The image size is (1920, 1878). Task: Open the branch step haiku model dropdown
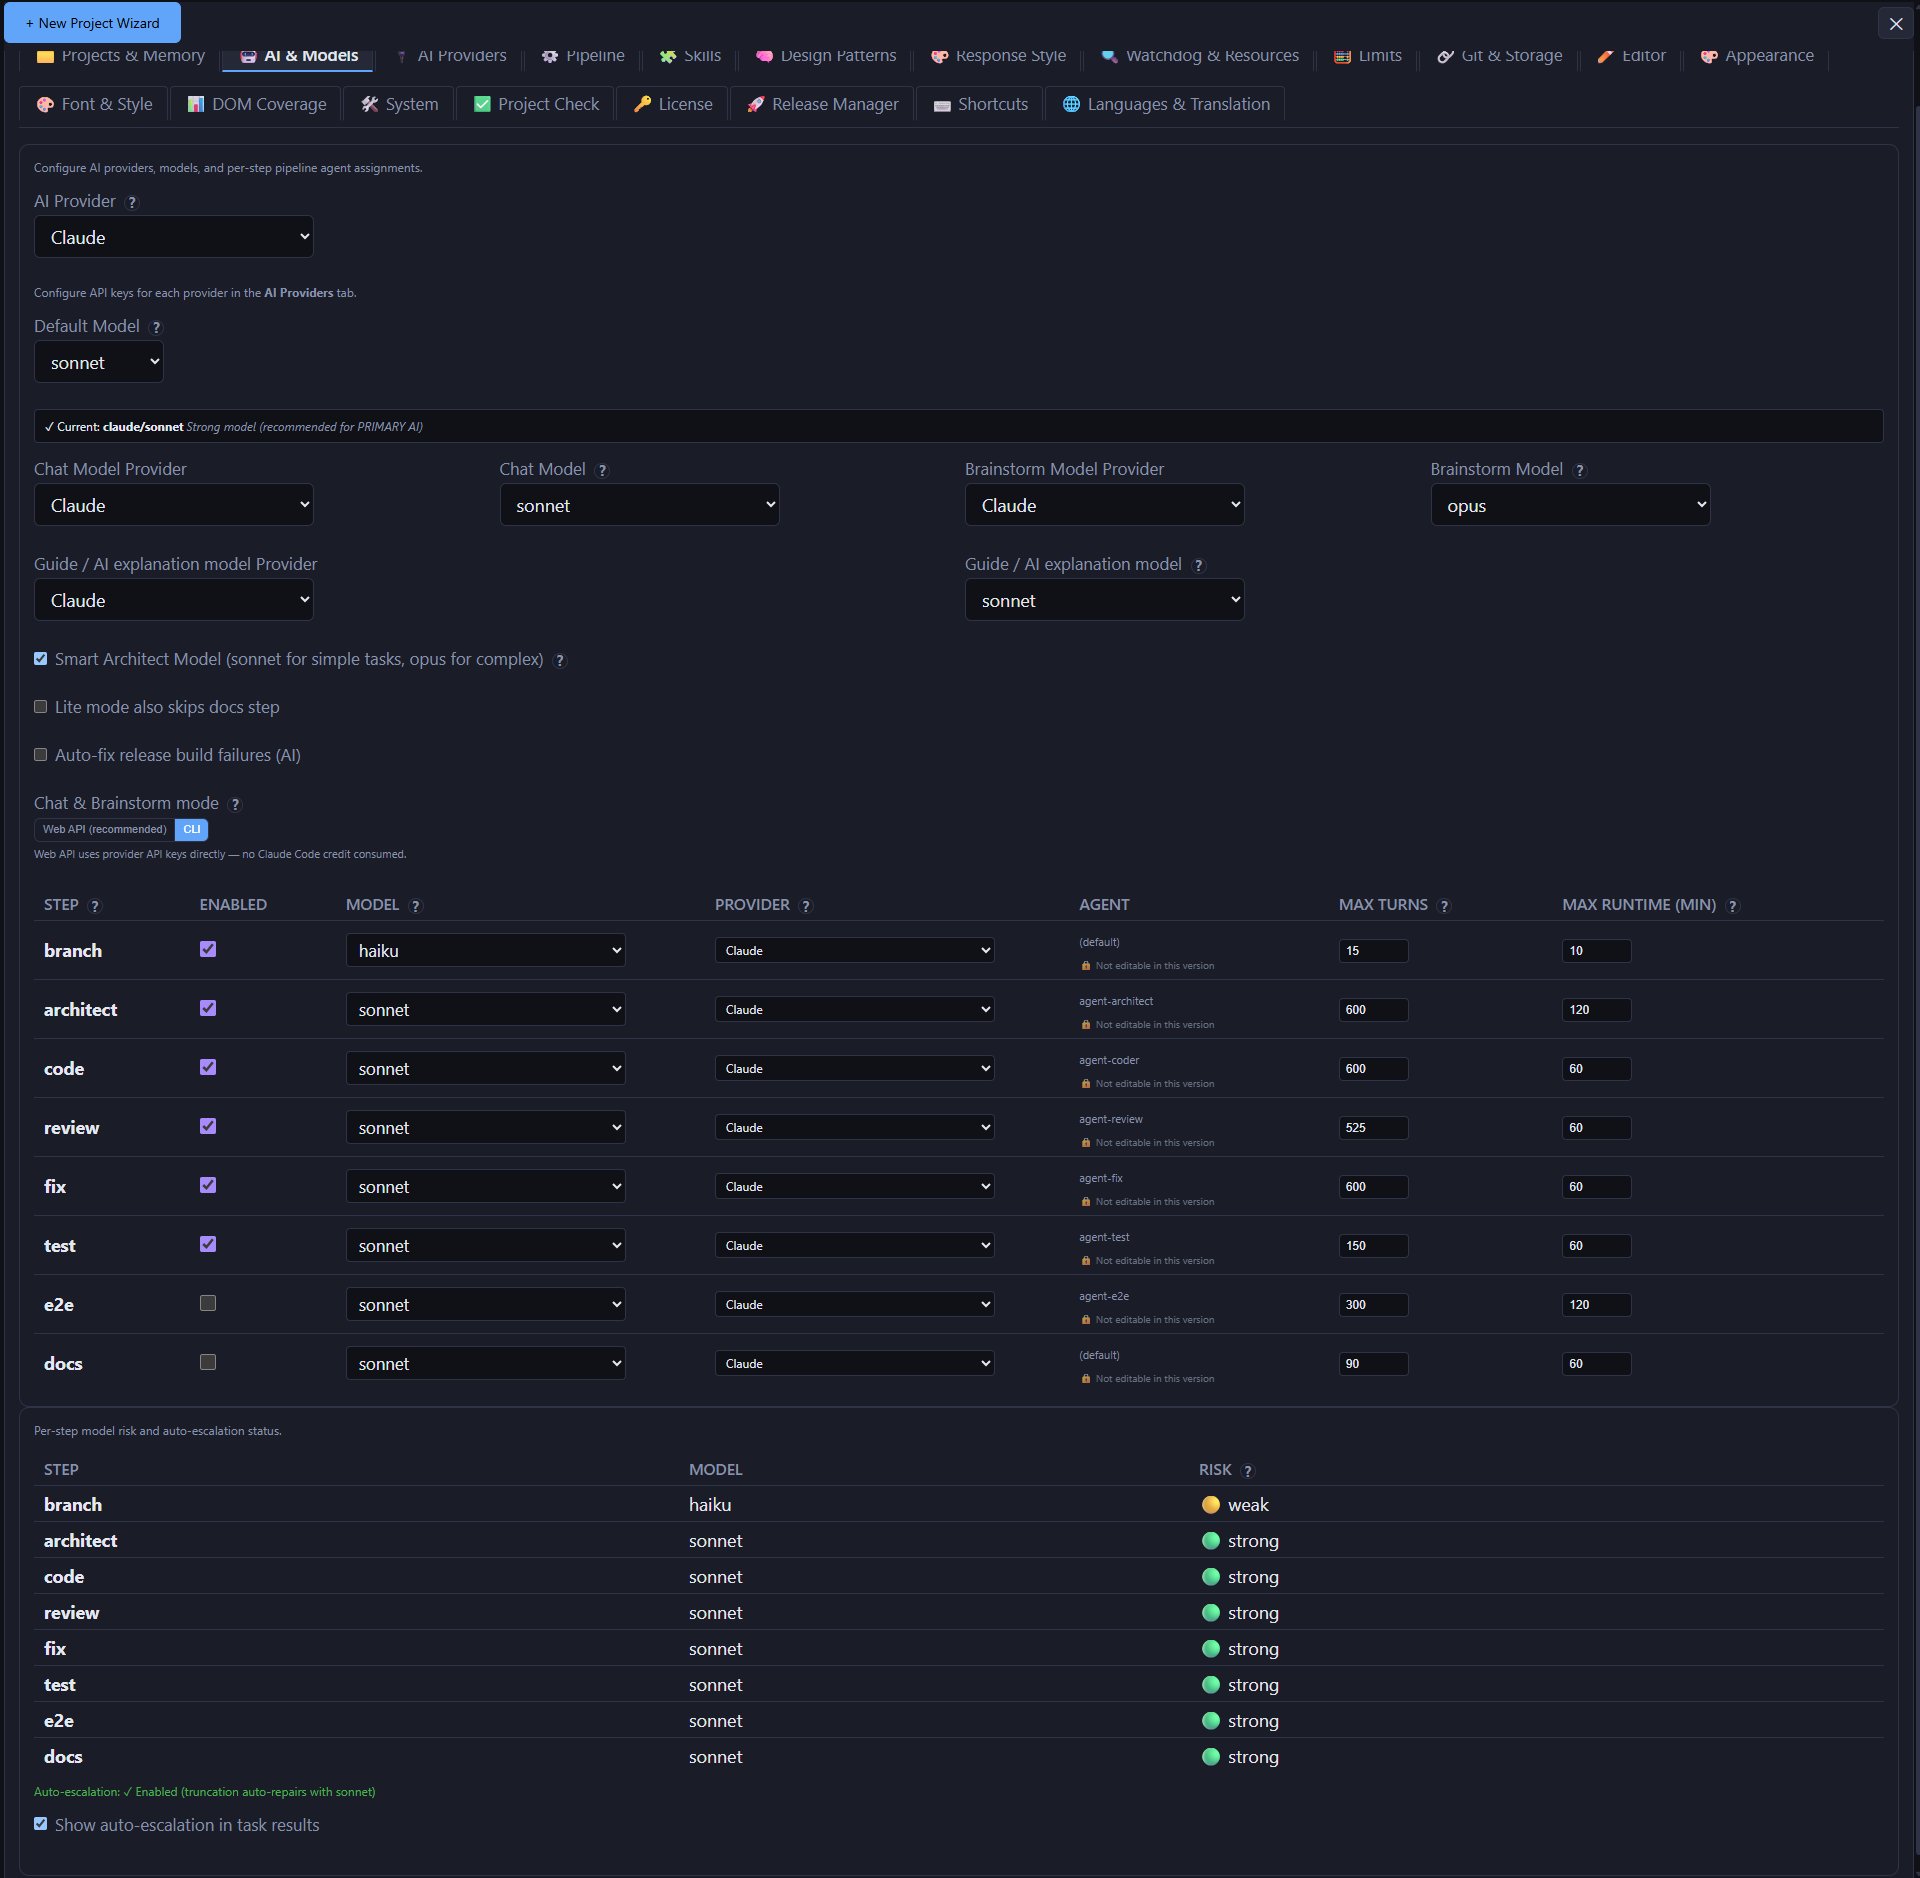486,950
